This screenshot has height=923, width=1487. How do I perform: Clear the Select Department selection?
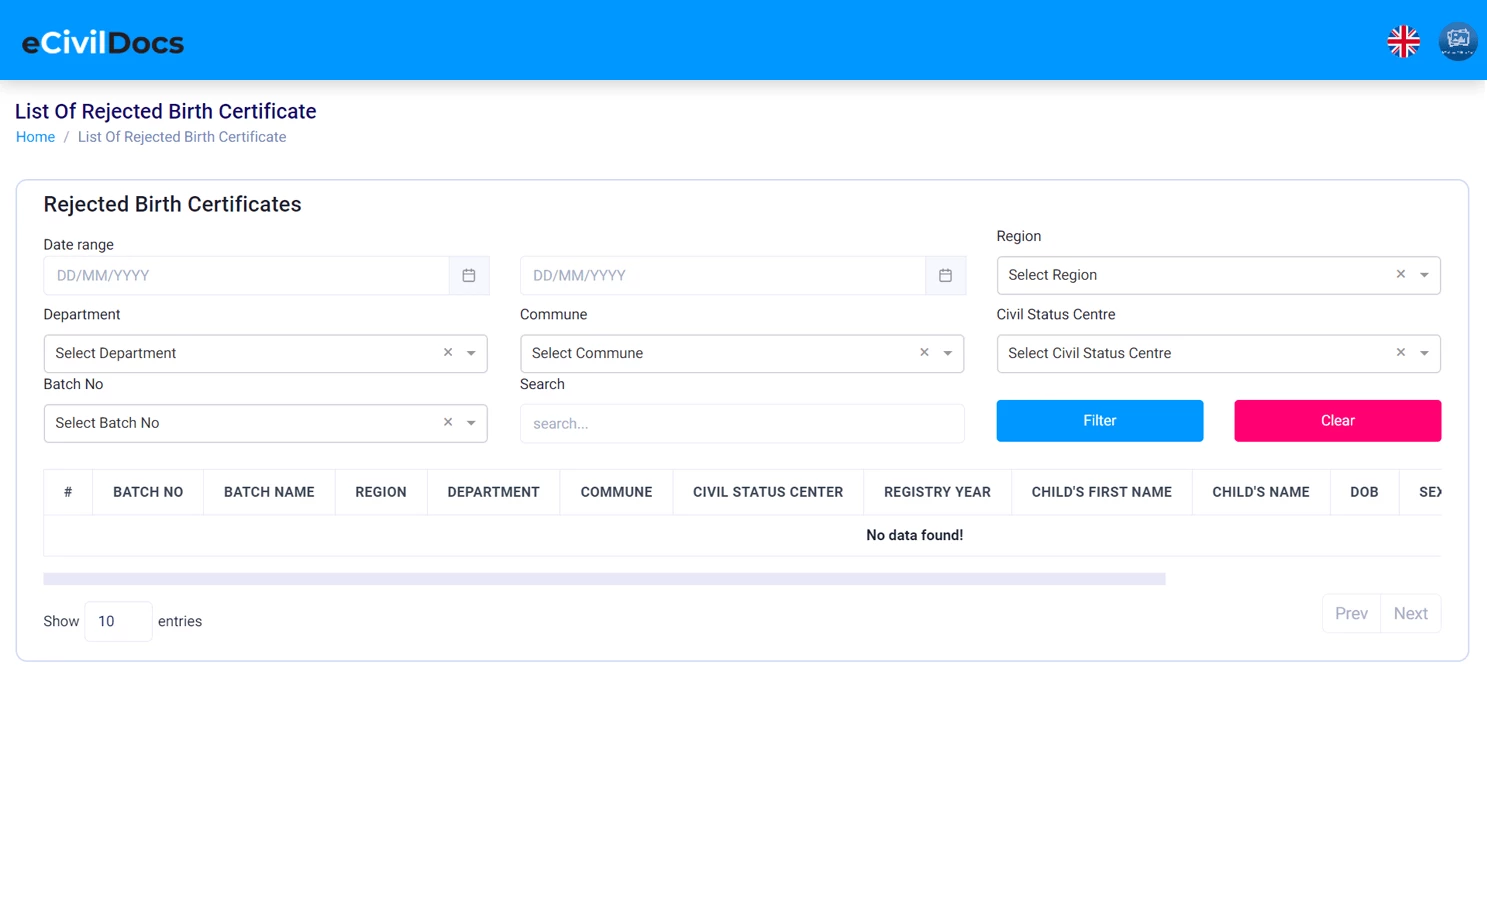(x=447, y=352)
